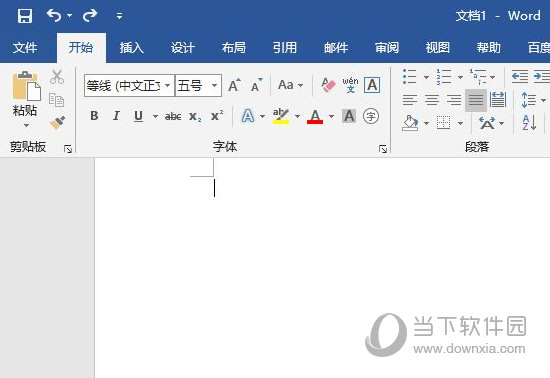Switch to the 视图 ribbon tab
This screenshot has width=550, height=378.
point(438,47)
